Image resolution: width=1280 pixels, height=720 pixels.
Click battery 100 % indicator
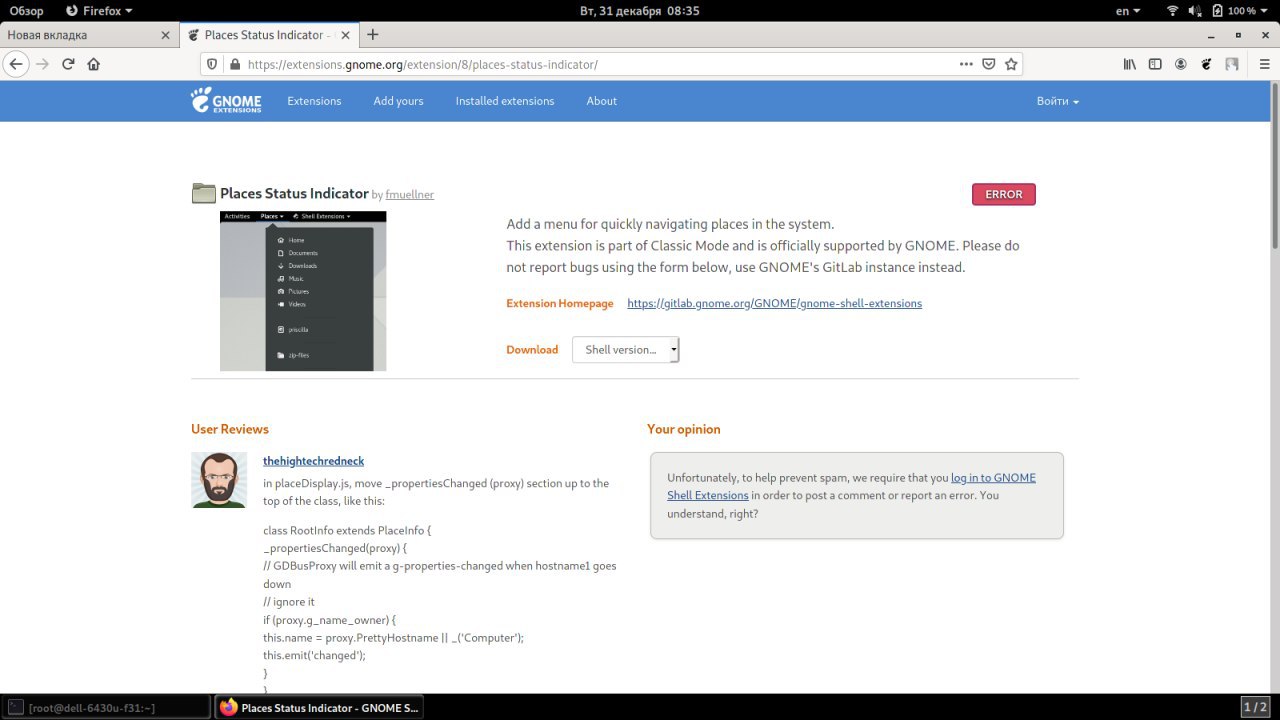pyautogui.click(x=1234, y=11)
